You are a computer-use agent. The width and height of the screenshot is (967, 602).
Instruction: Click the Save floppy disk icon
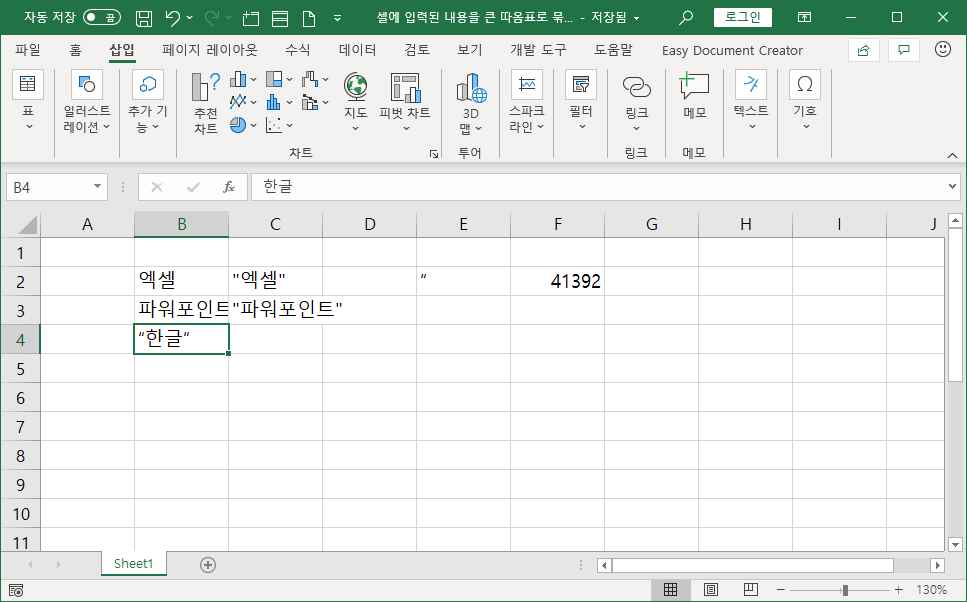[144, 18]
